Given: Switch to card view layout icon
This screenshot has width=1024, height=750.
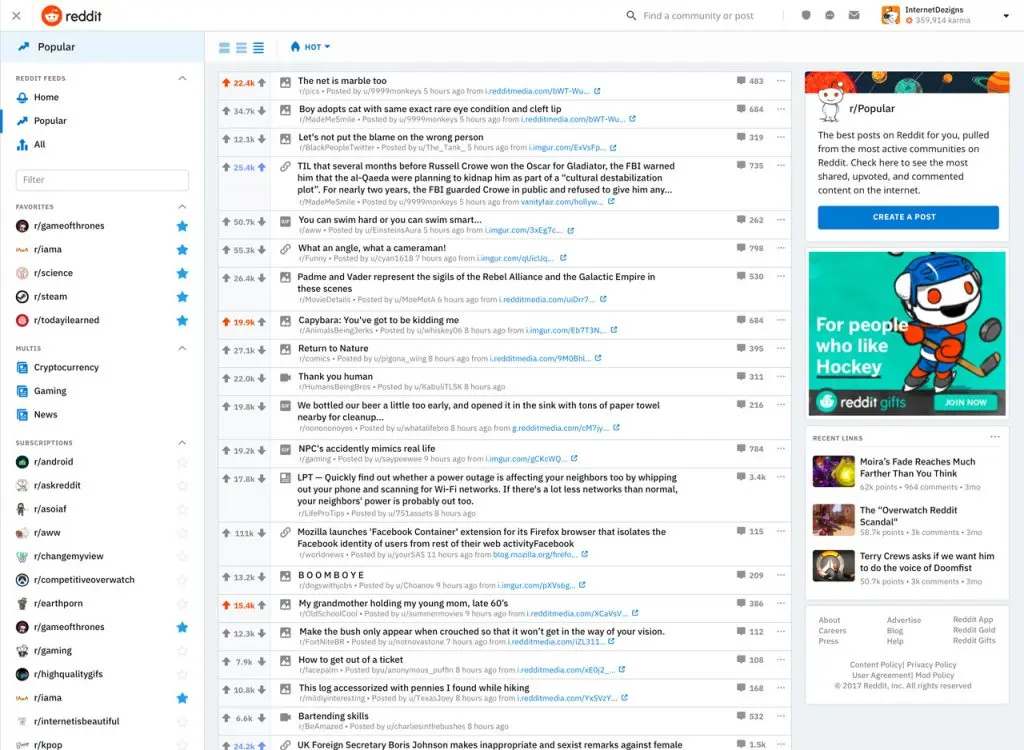Looking at the screenshot, I should (x=224, y=47).
